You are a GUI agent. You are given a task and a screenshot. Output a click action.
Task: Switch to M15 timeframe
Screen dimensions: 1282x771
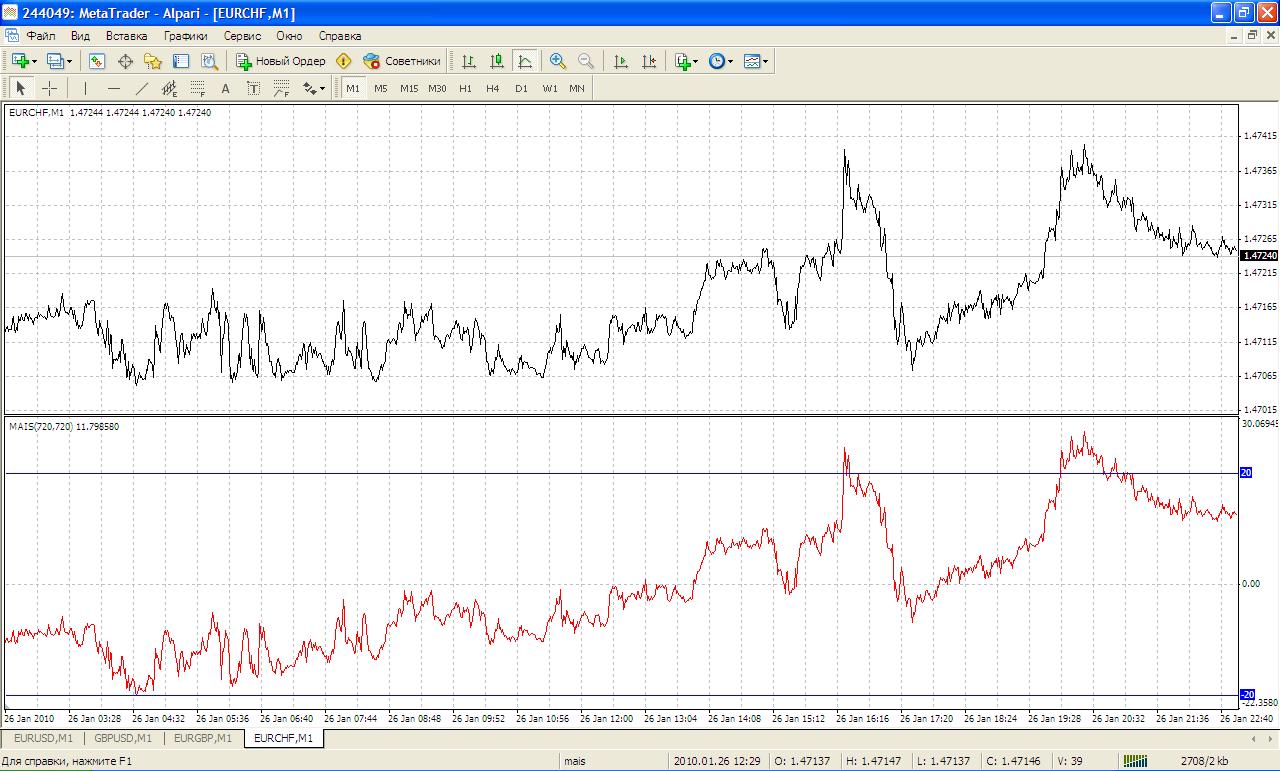(409, 88)
